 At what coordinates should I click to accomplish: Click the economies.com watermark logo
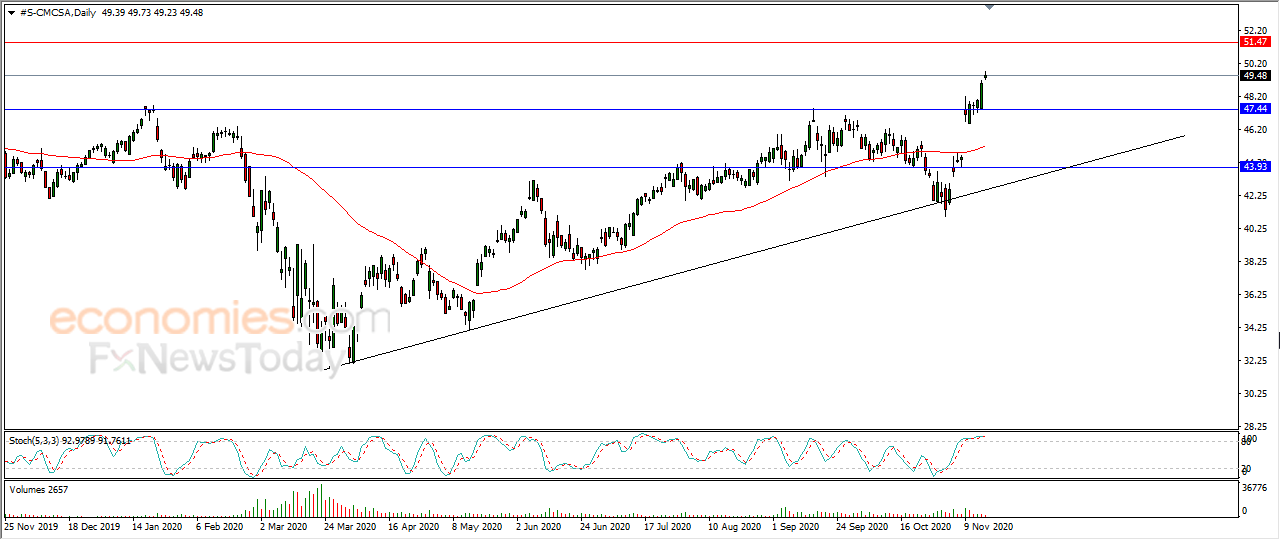219,320
